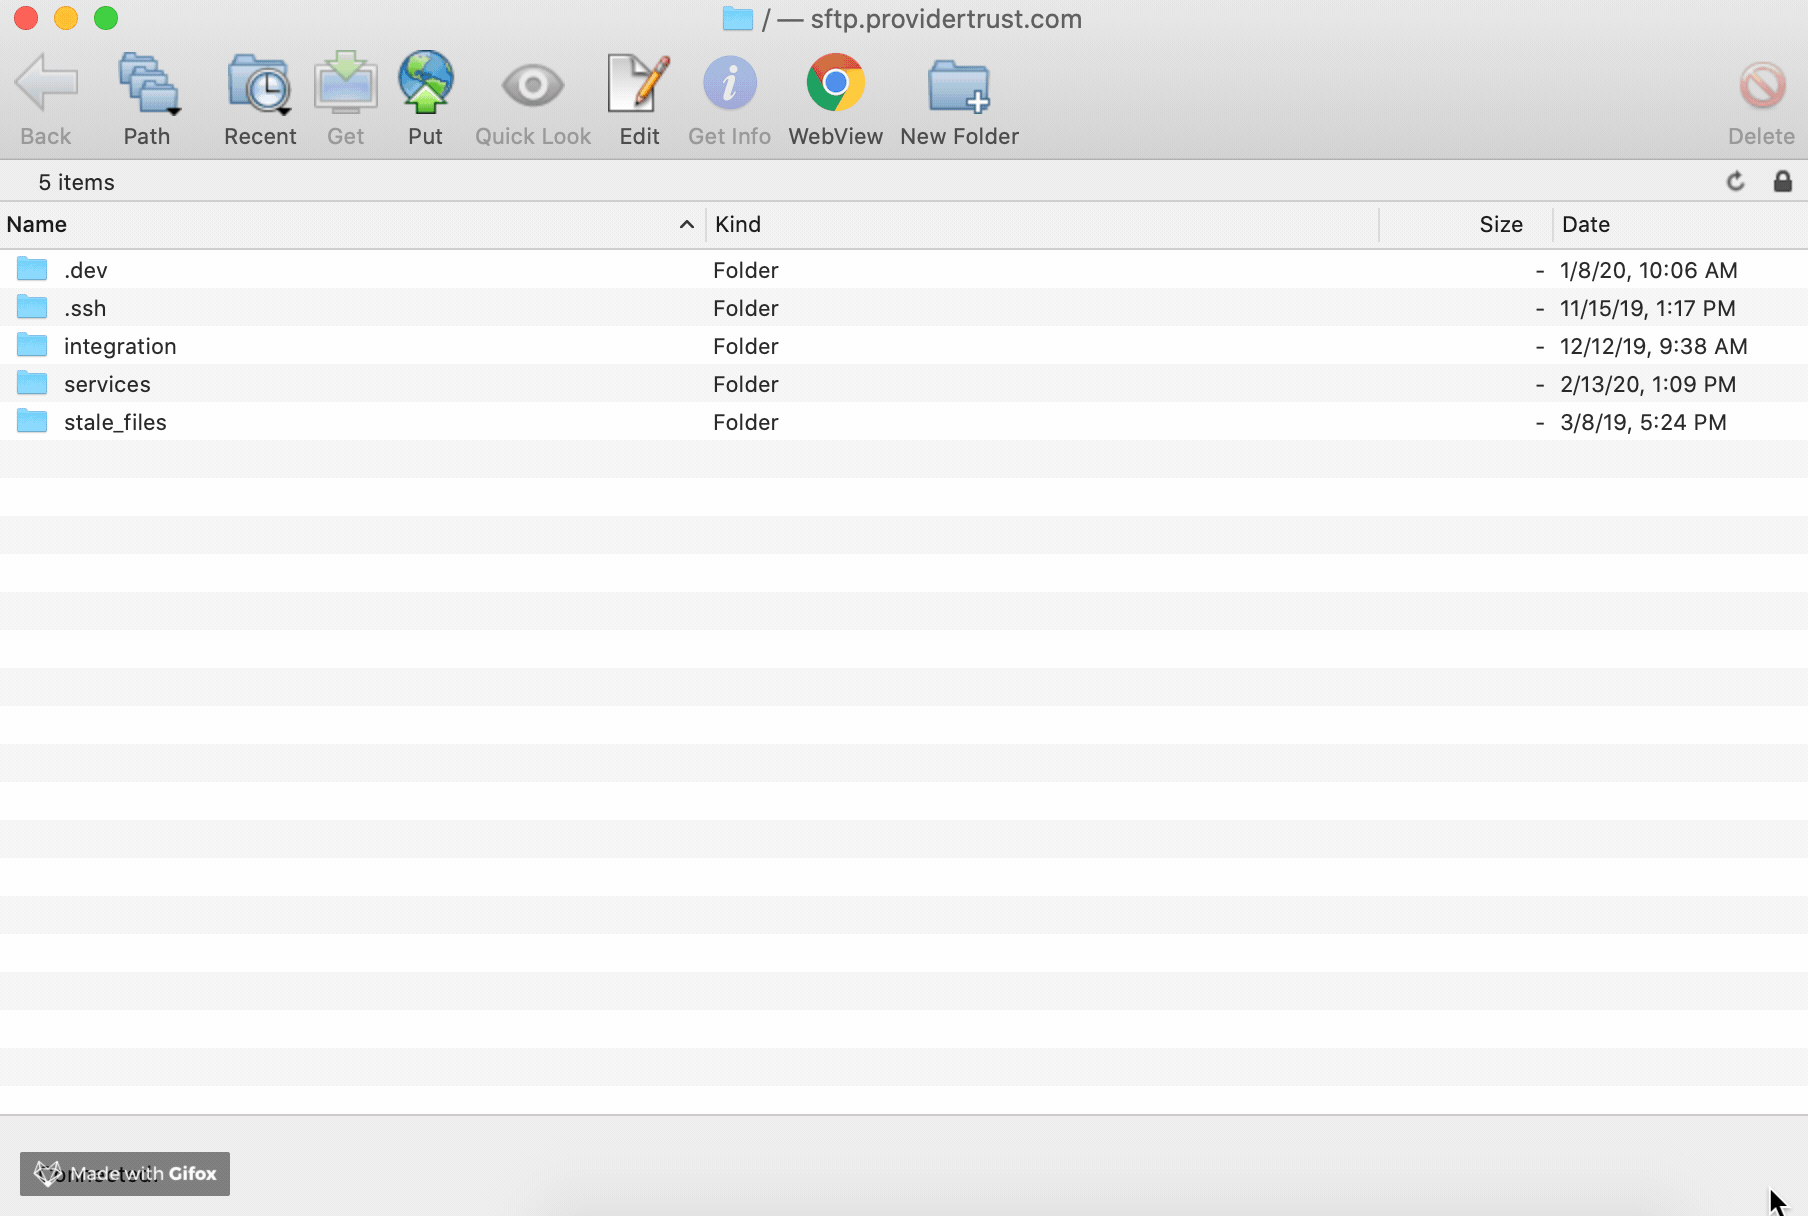
Task: Click date 11/15/19, 1:17 PM
Action: 1647,308
